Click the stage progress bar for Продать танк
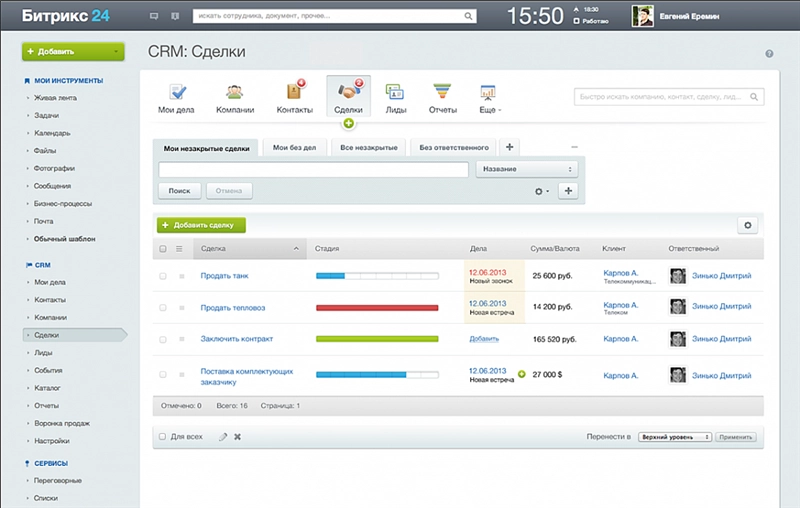Screen dimensions: 800x508 pyautogui.click(x=377, y=276)
